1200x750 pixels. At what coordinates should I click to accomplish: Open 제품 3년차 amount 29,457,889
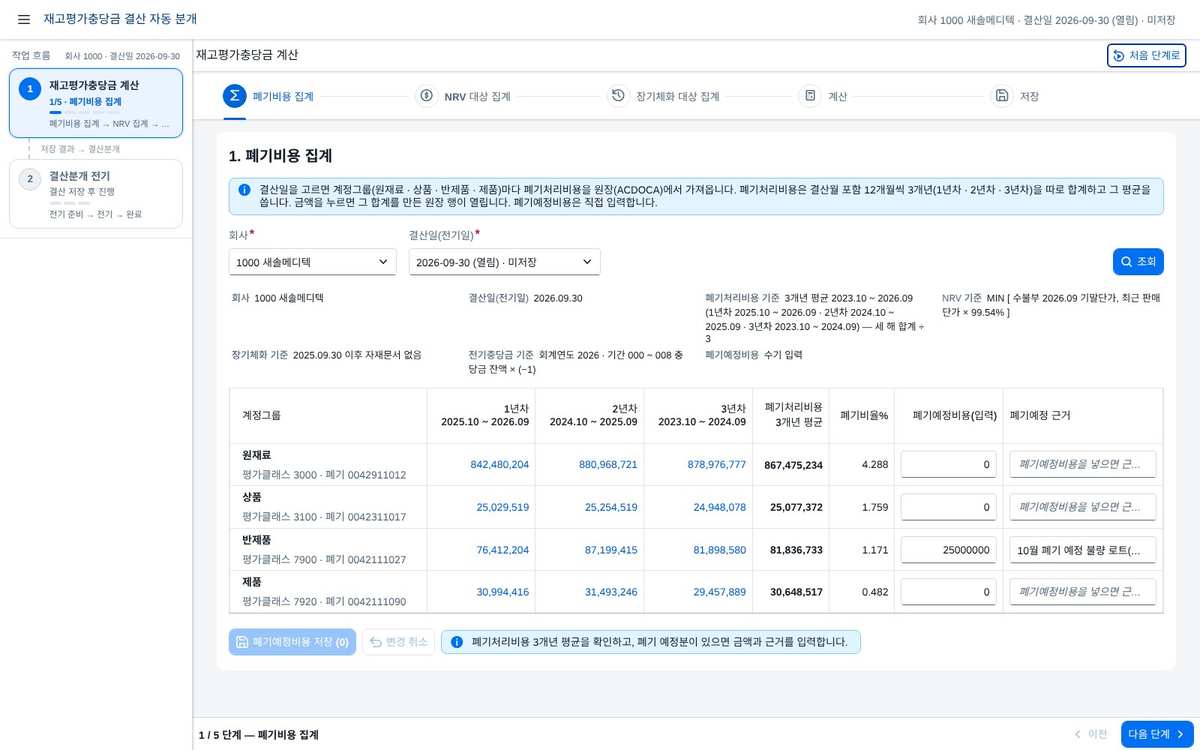tap(719, 592)
